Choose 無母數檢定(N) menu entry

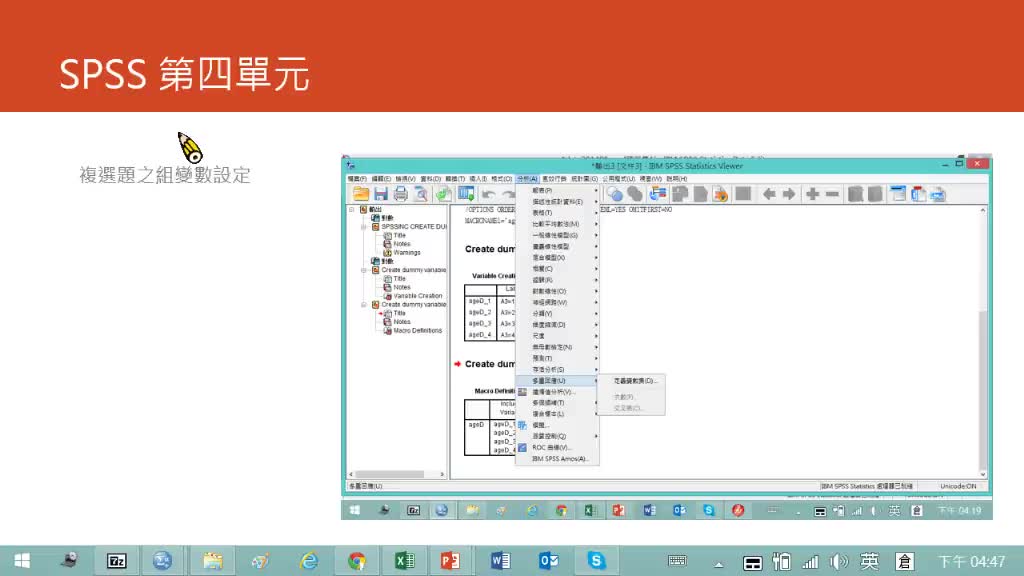557,347
